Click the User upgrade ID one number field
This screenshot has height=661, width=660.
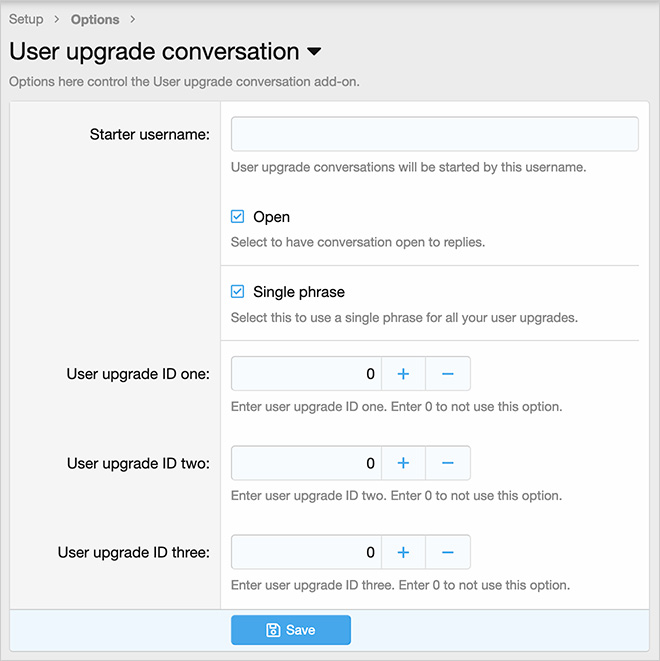coord(307,374)
